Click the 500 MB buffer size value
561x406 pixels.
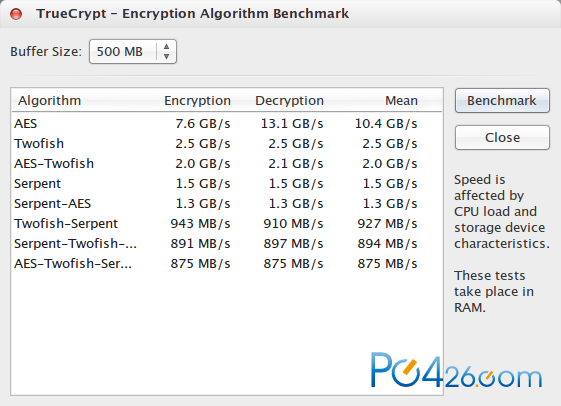(119, 52)
